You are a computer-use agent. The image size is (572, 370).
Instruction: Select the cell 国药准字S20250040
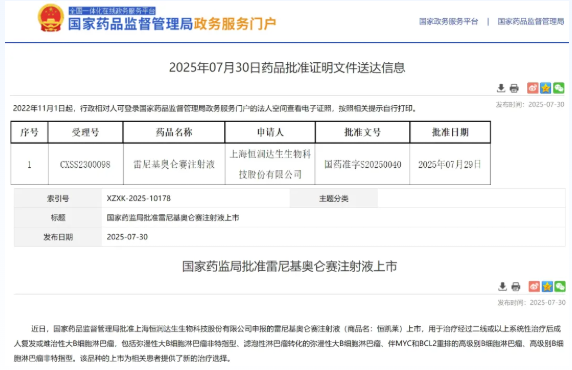(363, 165)
